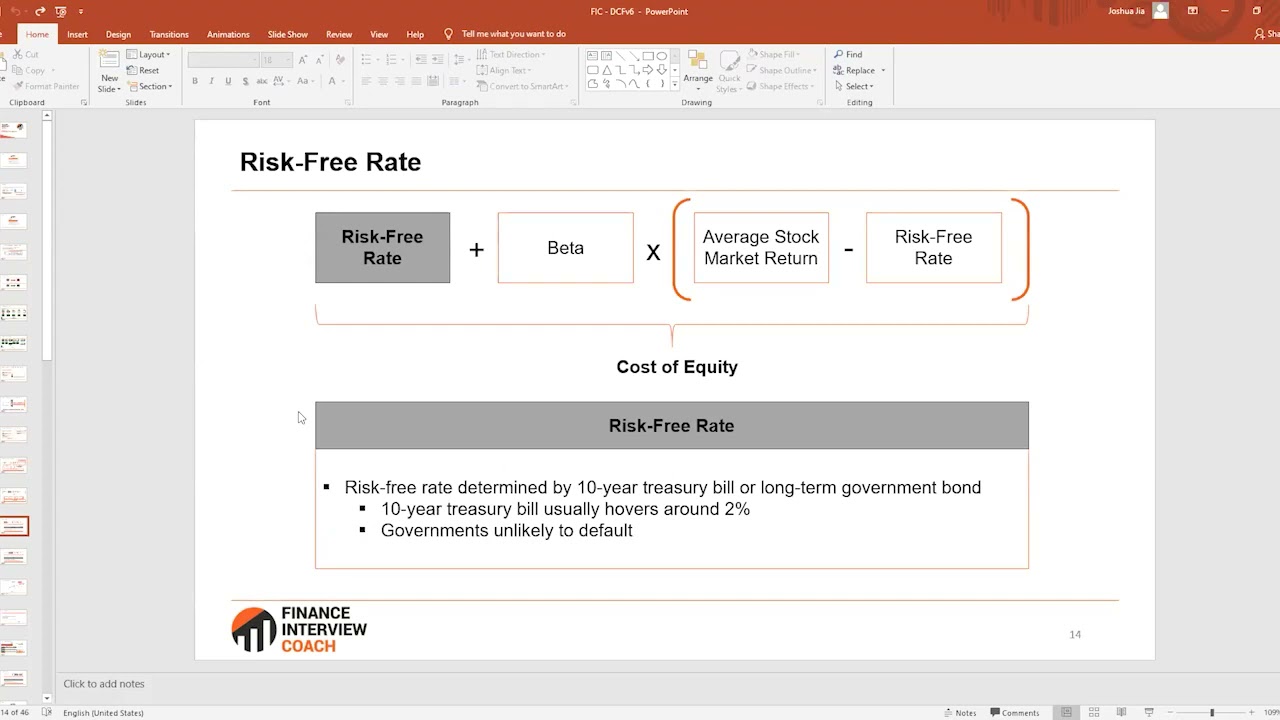Open the Layout dropdown
This screenshot has height=720, width=1280.
[x=148, y=55]
